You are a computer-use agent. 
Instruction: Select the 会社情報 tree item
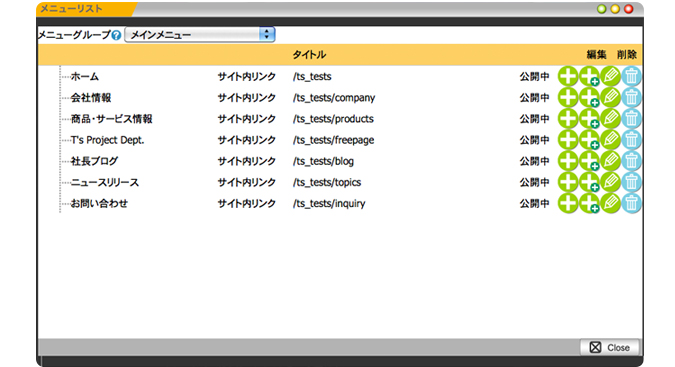pyautogui.click(x=91, y=98)
